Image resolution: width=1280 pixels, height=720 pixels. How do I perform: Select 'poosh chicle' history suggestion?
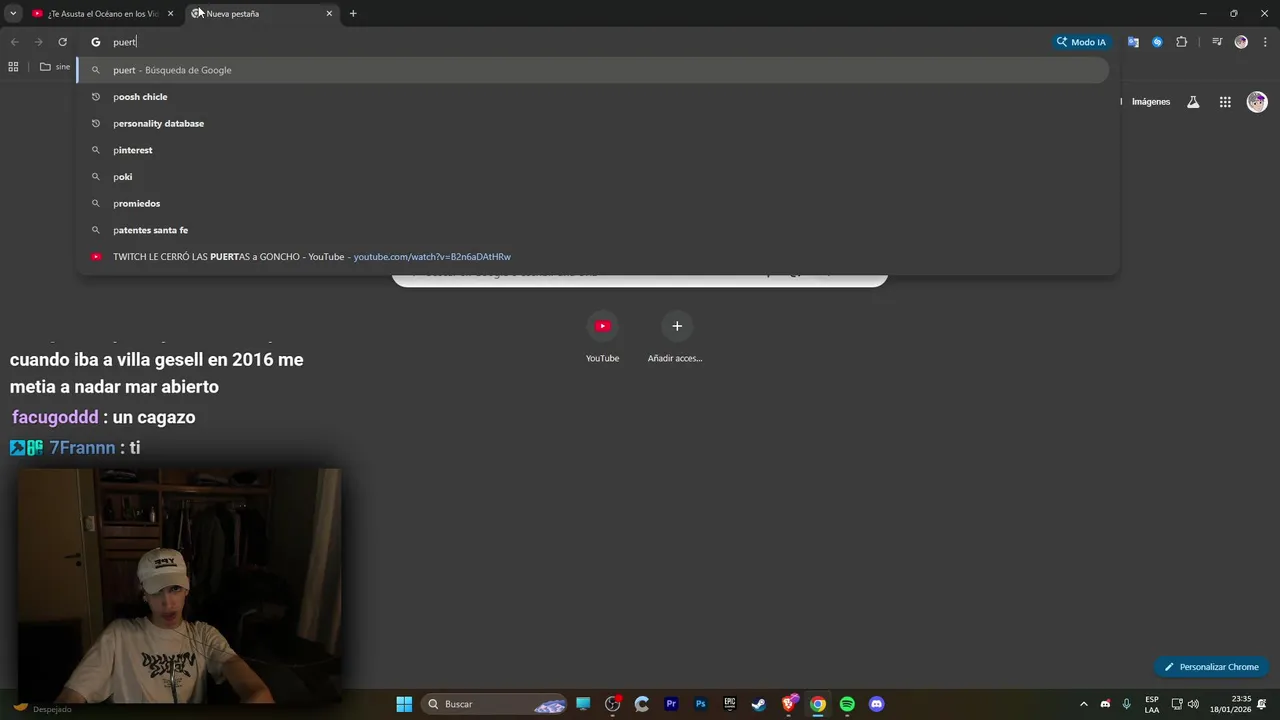tap(593, 97)
